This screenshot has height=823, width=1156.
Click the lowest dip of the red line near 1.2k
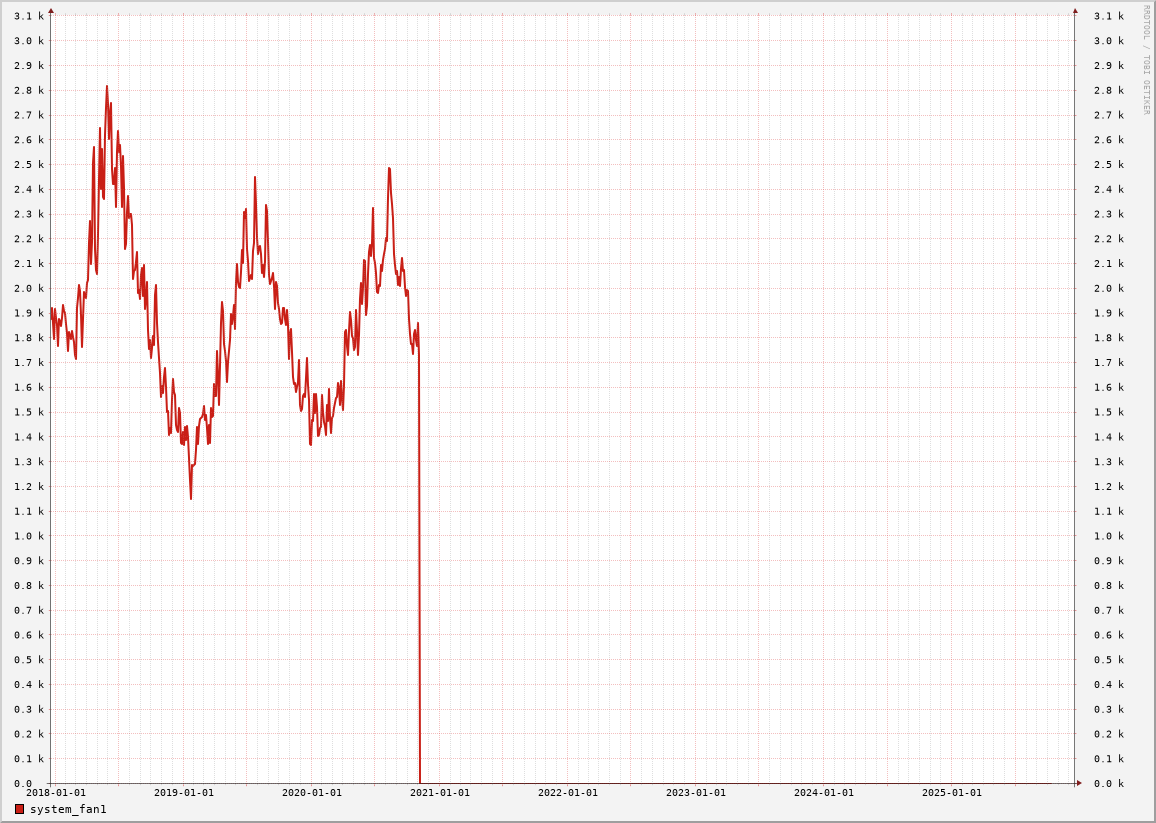point(191,498)
